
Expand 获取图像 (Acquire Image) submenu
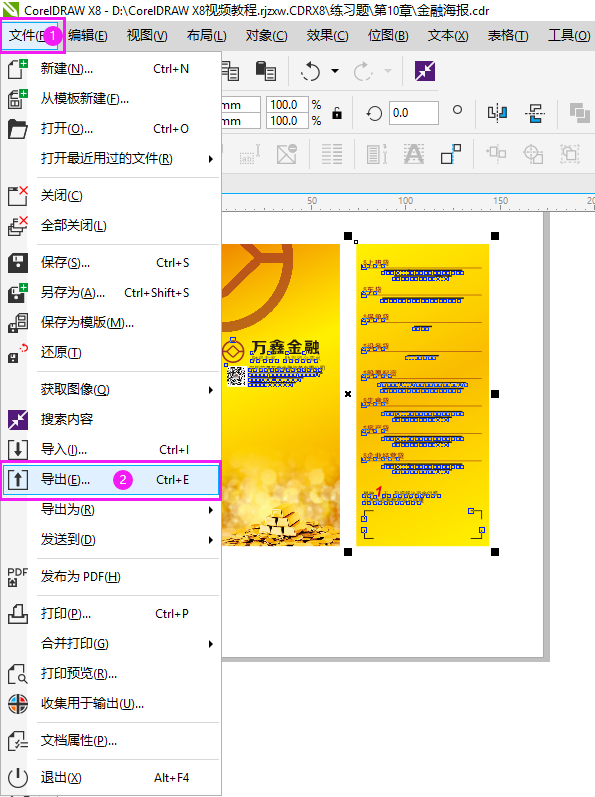[x=111, y=390]
